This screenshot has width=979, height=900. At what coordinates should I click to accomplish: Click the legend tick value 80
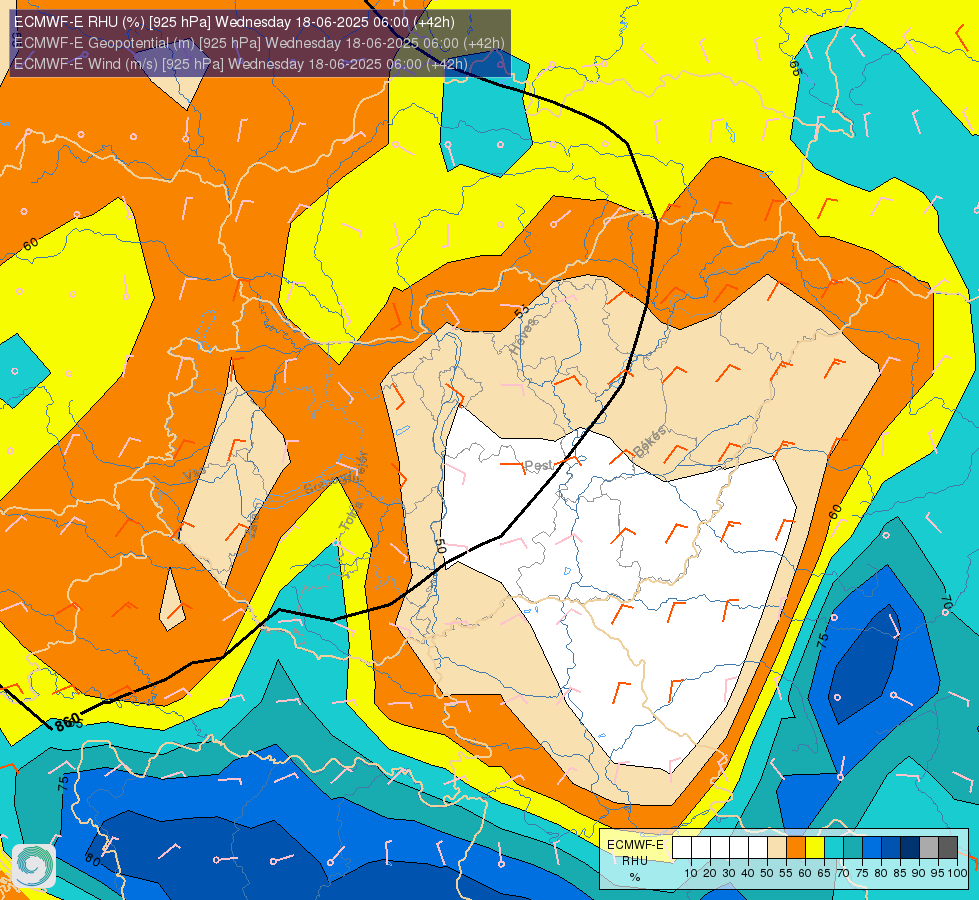point(881,873)
